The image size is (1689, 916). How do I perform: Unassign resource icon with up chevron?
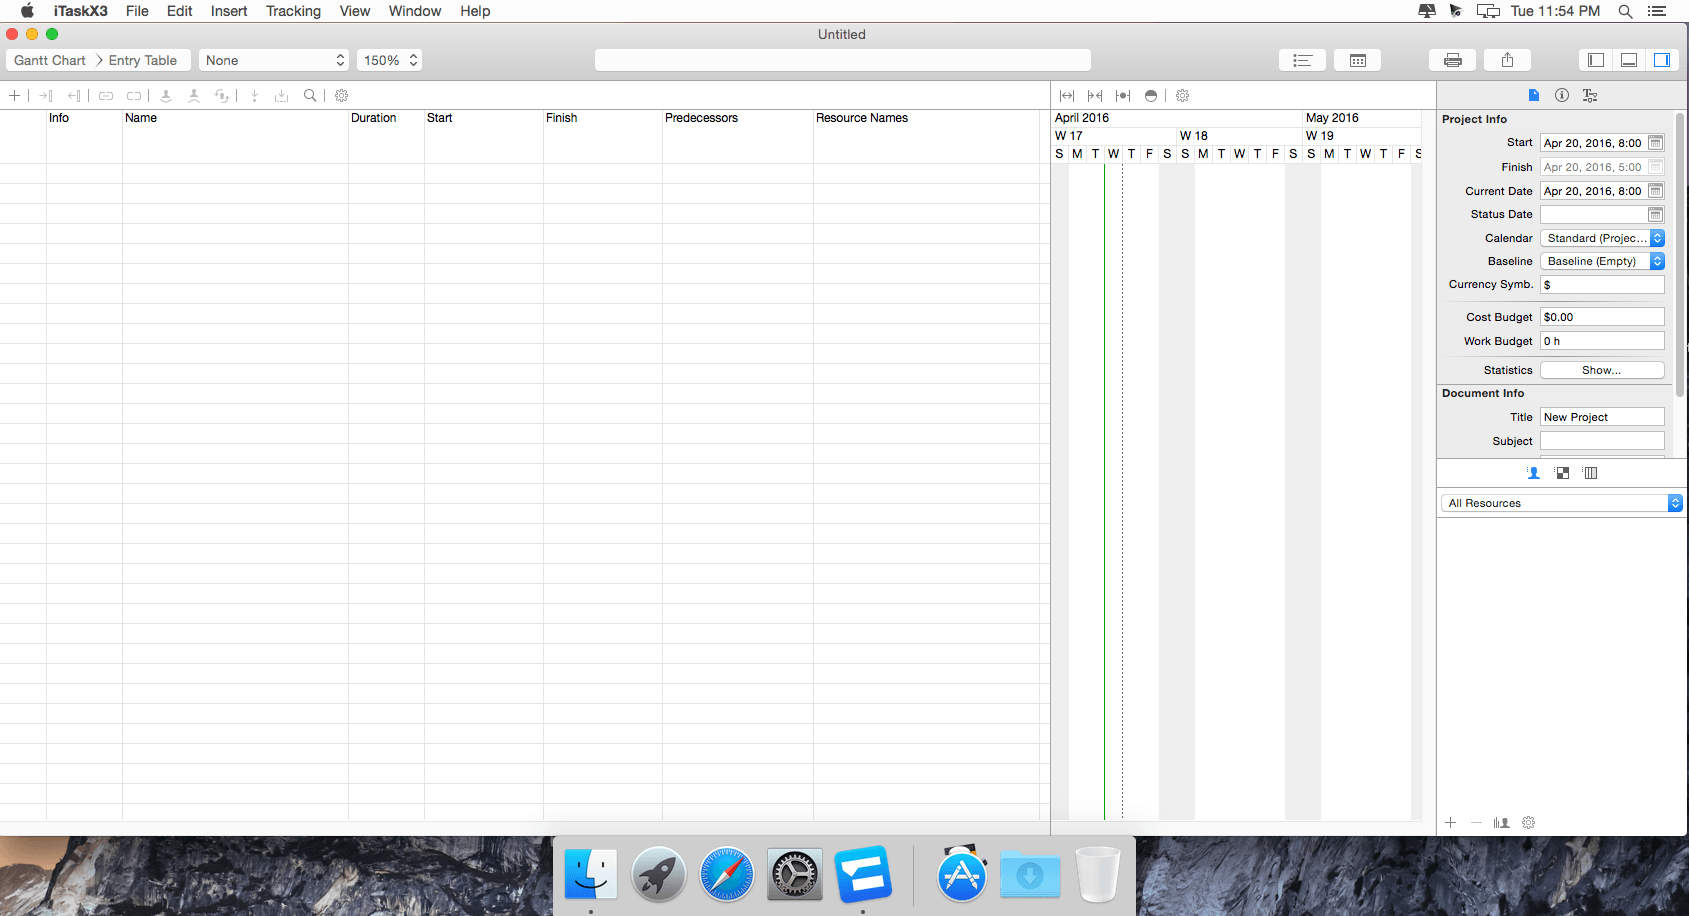[194, 96]
